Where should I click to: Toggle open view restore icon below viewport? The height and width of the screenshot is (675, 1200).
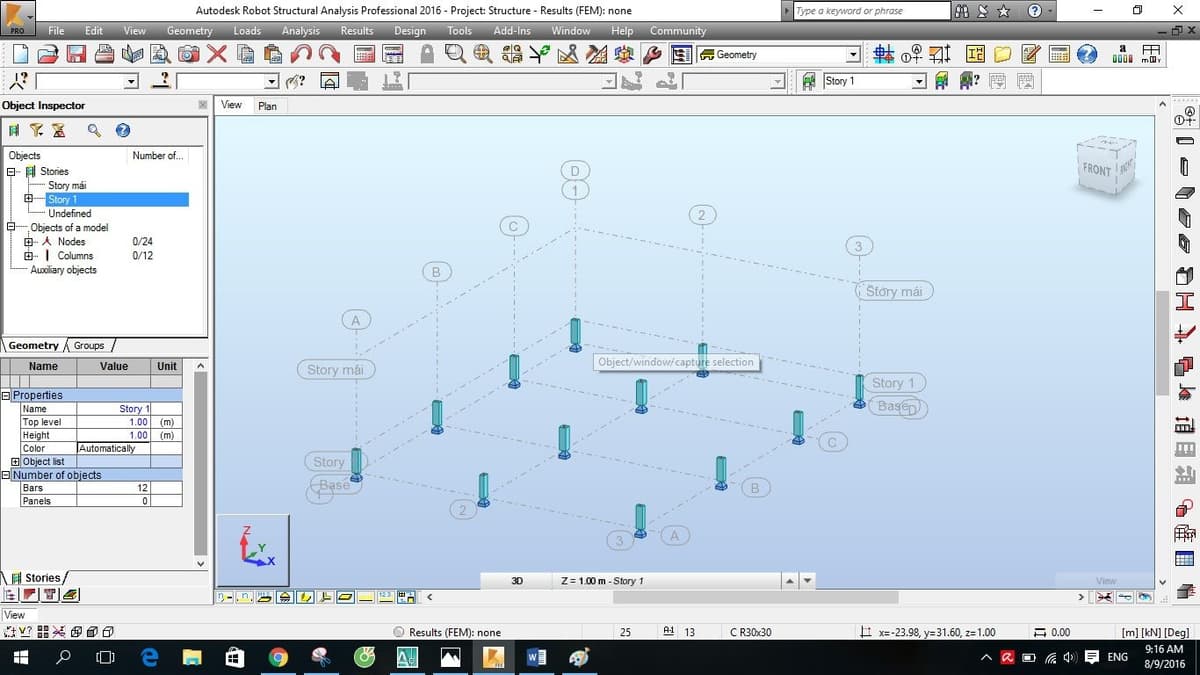pyautogui.click(x=407, y=597)
